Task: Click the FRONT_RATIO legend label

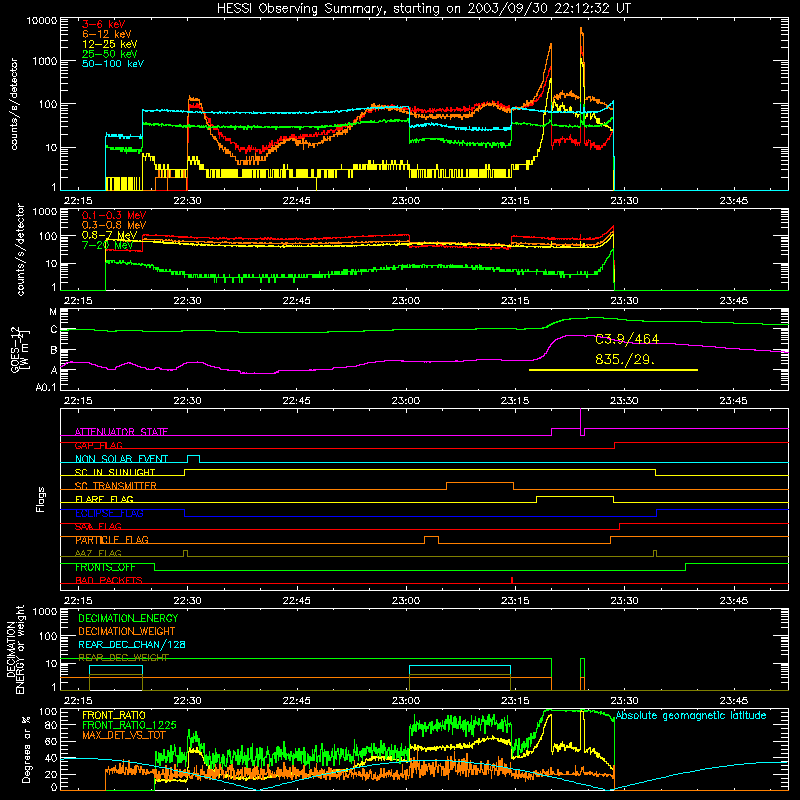Action: point(114,715)
